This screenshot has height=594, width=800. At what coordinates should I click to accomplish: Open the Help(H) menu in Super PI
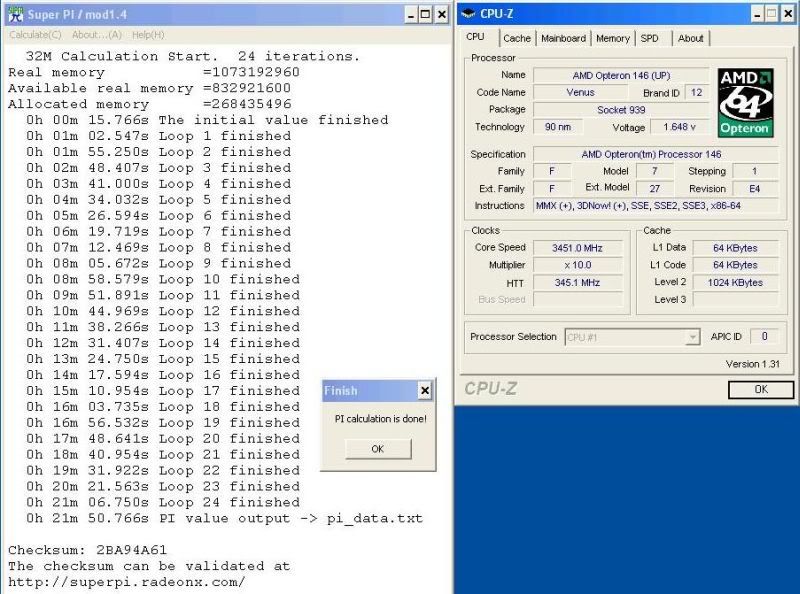click(x=148, y=35)
